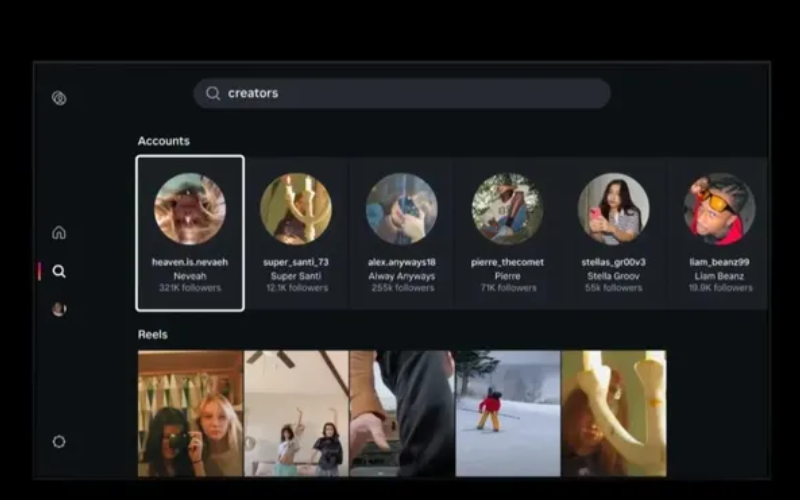Go to the Home icon in sidebar
This screenshot has height=500, width=800.
tap(59, 233)
